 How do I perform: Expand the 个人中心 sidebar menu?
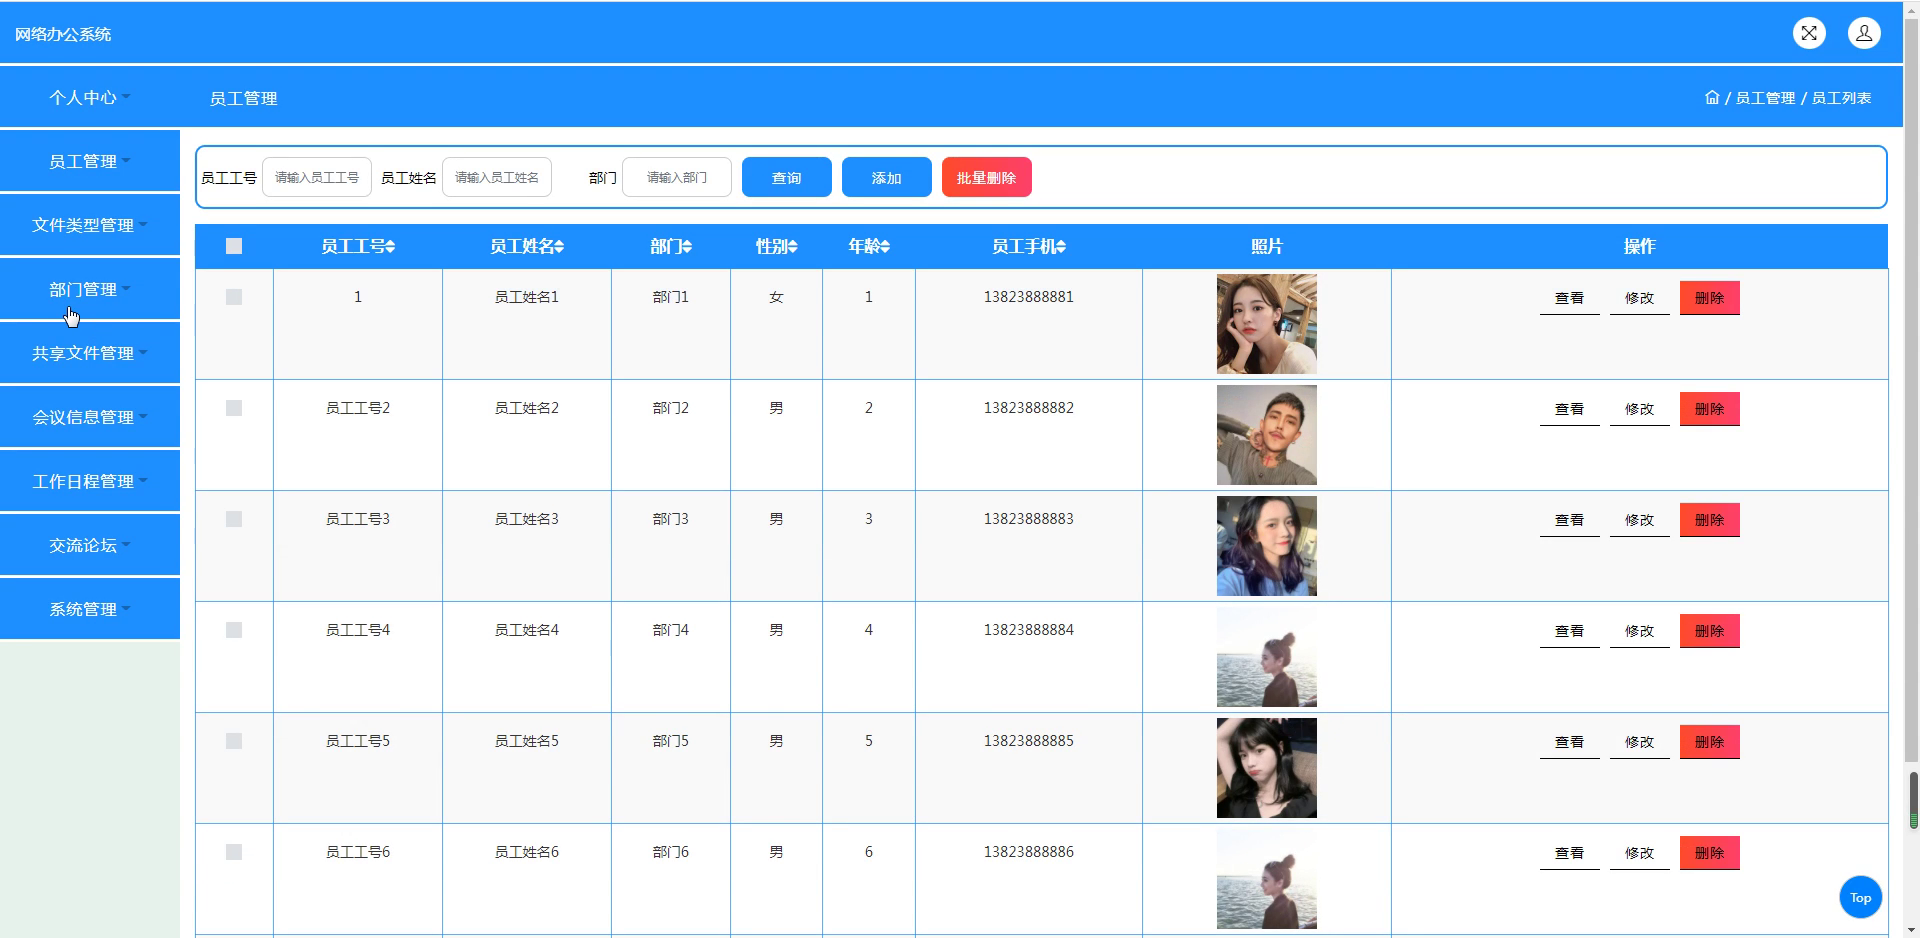coord(90,97)
